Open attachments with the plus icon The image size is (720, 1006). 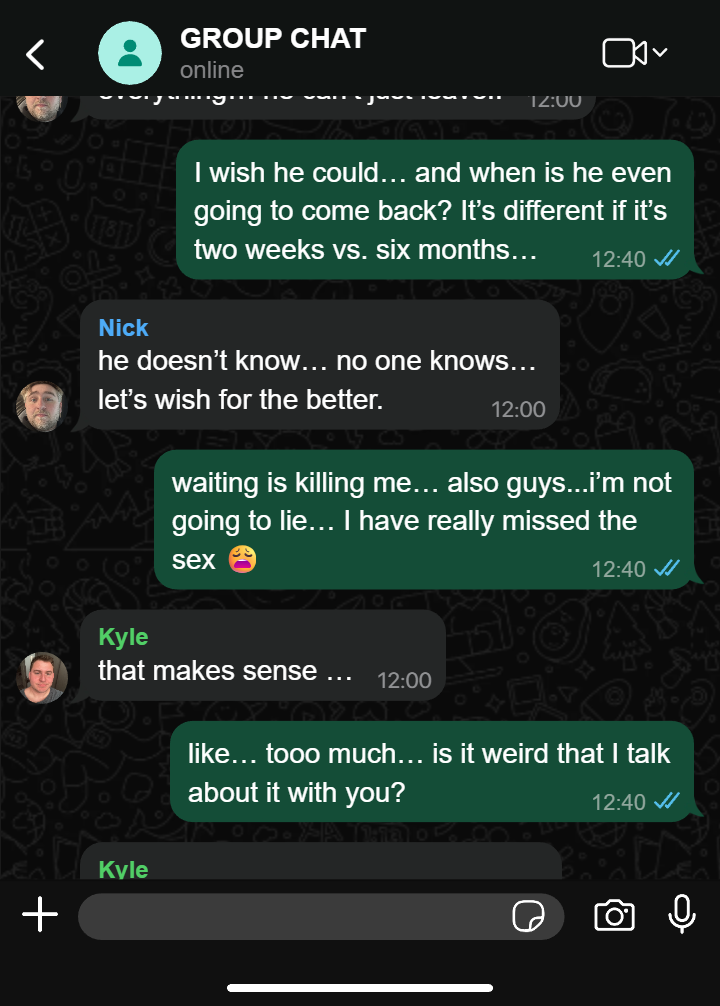coord(40,914)
